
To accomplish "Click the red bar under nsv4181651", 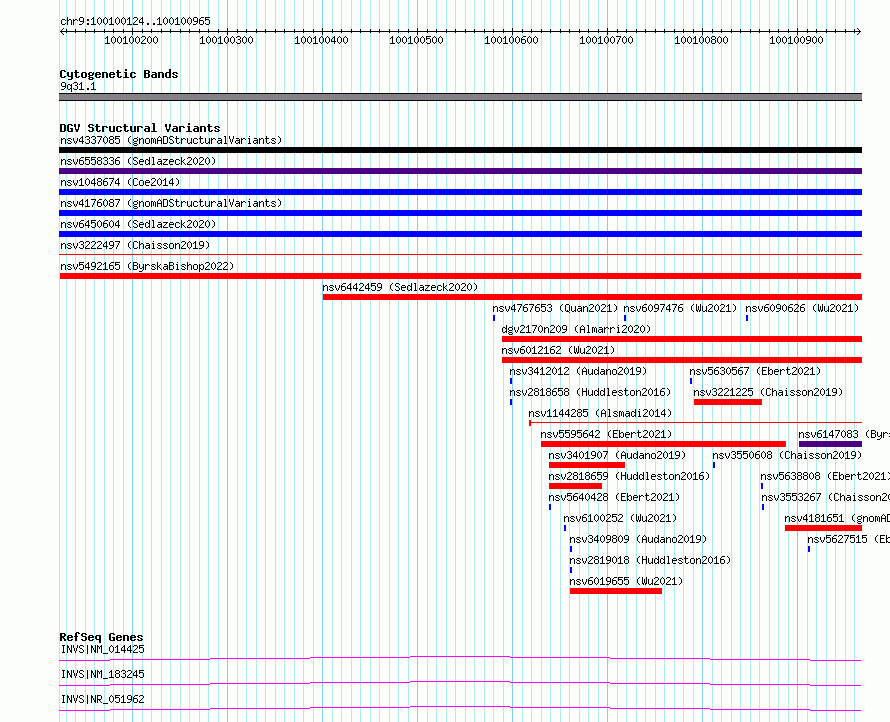I will (x=824, y=528).
